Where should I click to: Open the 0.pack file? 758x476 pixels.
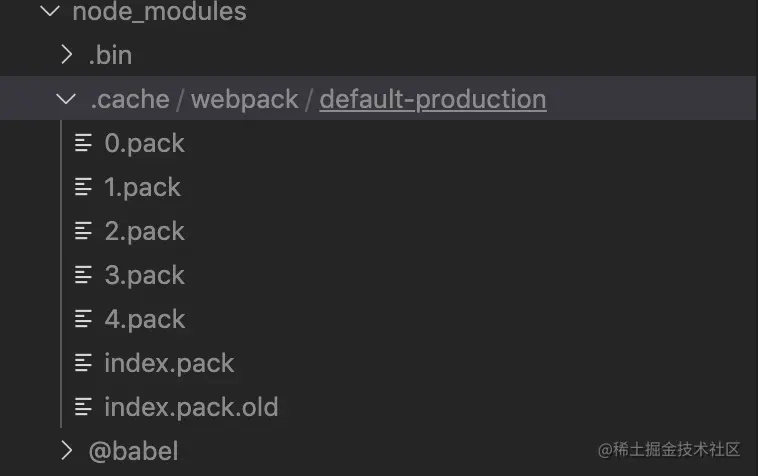pos(145,144)
